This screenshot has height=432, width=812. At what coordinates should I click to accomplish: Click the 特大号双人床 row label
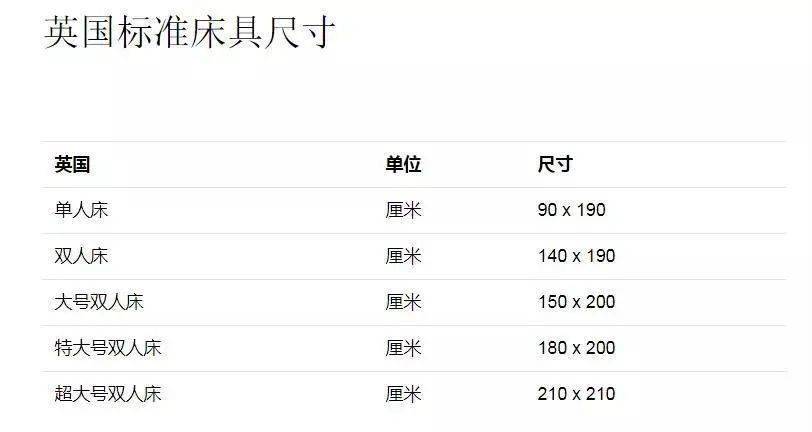click(108, 348)
